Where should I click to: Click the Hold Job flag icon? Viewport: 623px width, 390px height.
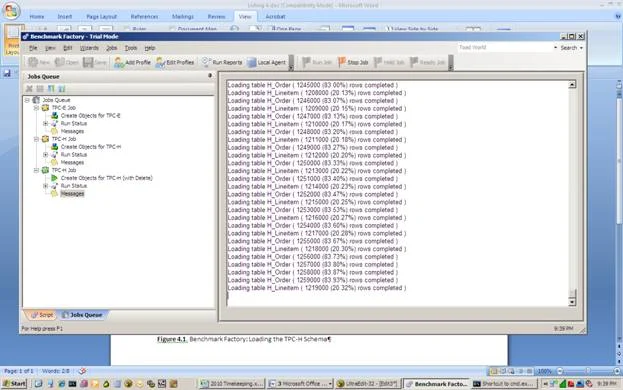[378, 62]
